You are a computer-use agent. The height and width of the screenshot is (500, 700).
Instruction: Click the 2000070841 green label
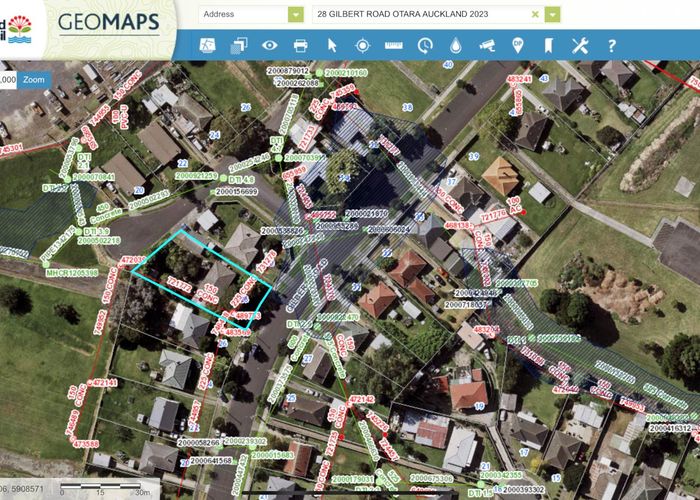coord(93,177)
